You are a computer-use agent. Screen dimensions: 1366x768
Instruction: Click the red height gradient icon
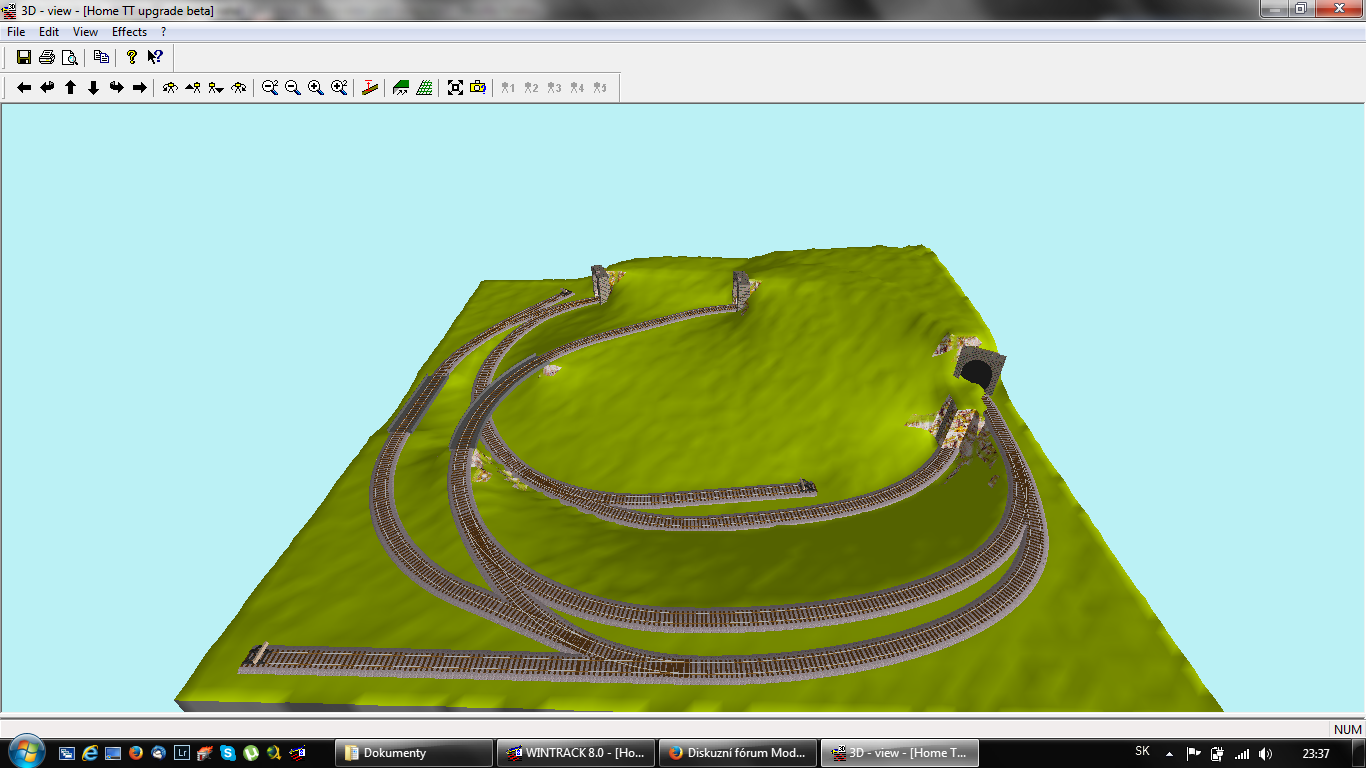(370, 88)
